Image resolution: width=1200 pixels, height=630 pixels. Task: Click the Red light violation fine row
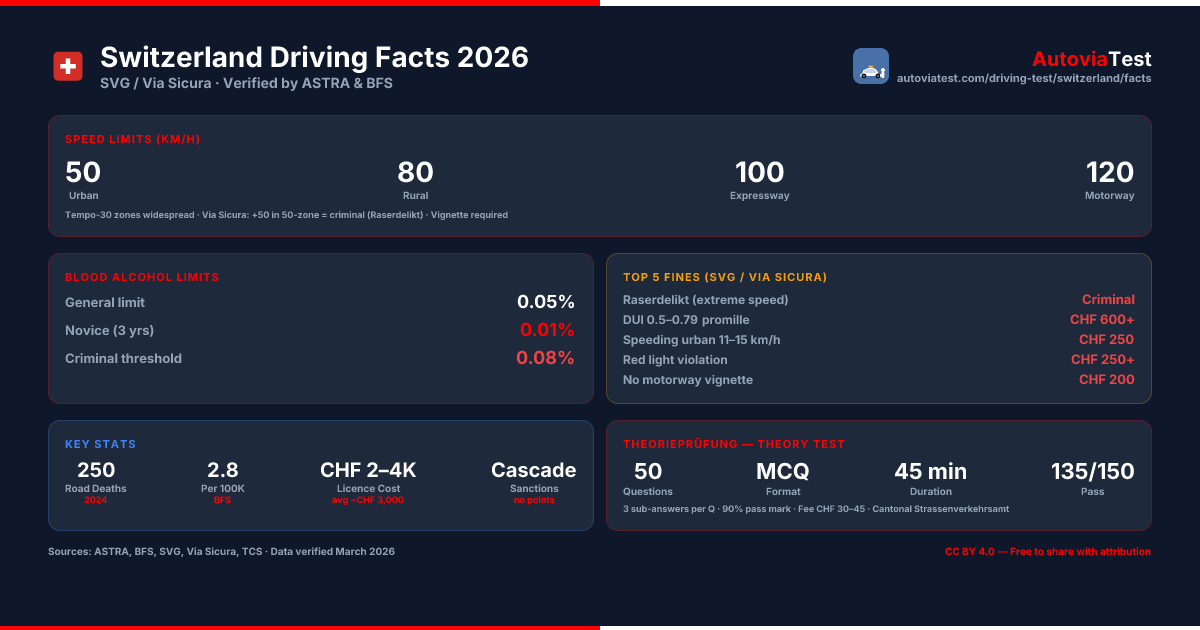coord(879,360)
